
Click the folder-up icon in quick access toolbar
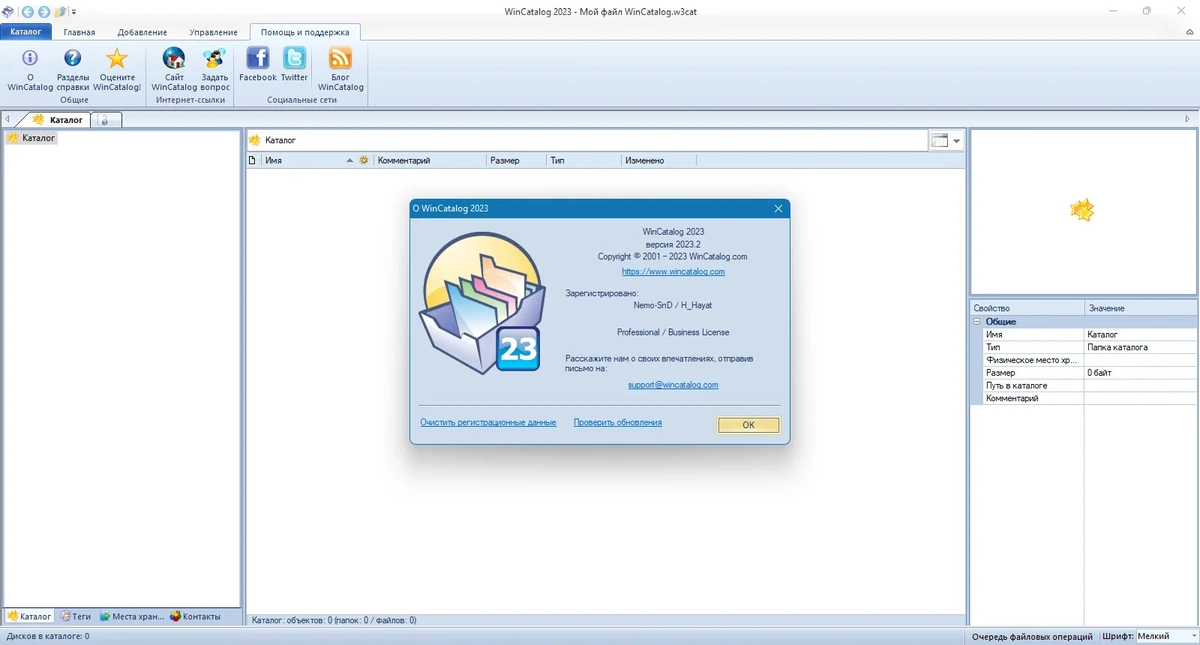click(x=61, y=11)
